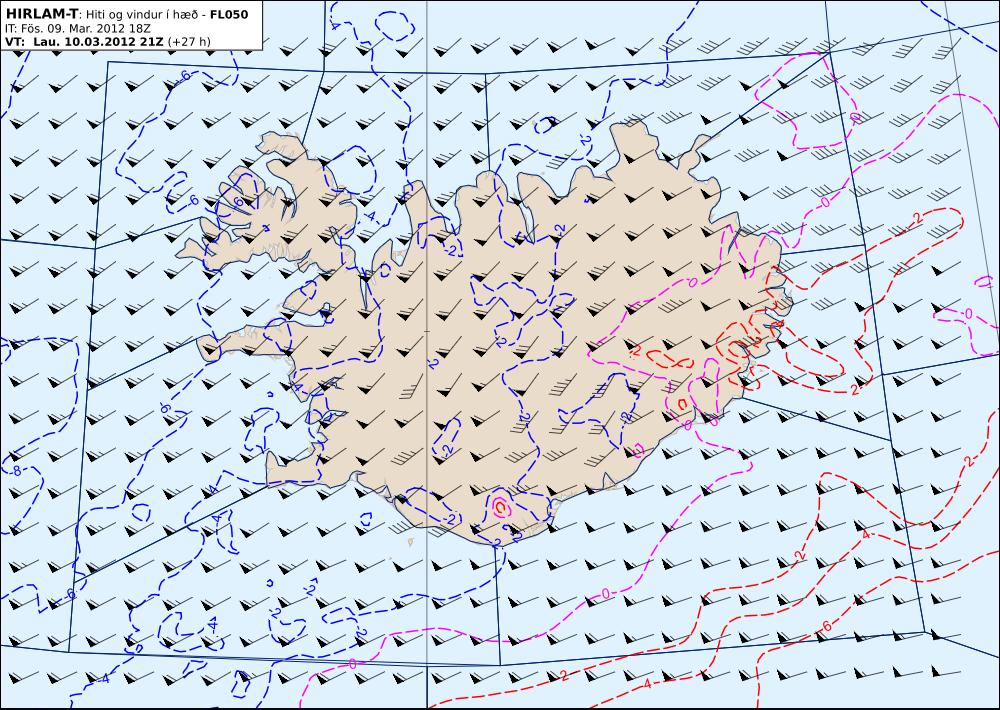Viewport: 1000px width, 710px height.
Task: Click the '(+27 h)' forecast offset text
Action: pyautogui.click(x=189, y=42)
